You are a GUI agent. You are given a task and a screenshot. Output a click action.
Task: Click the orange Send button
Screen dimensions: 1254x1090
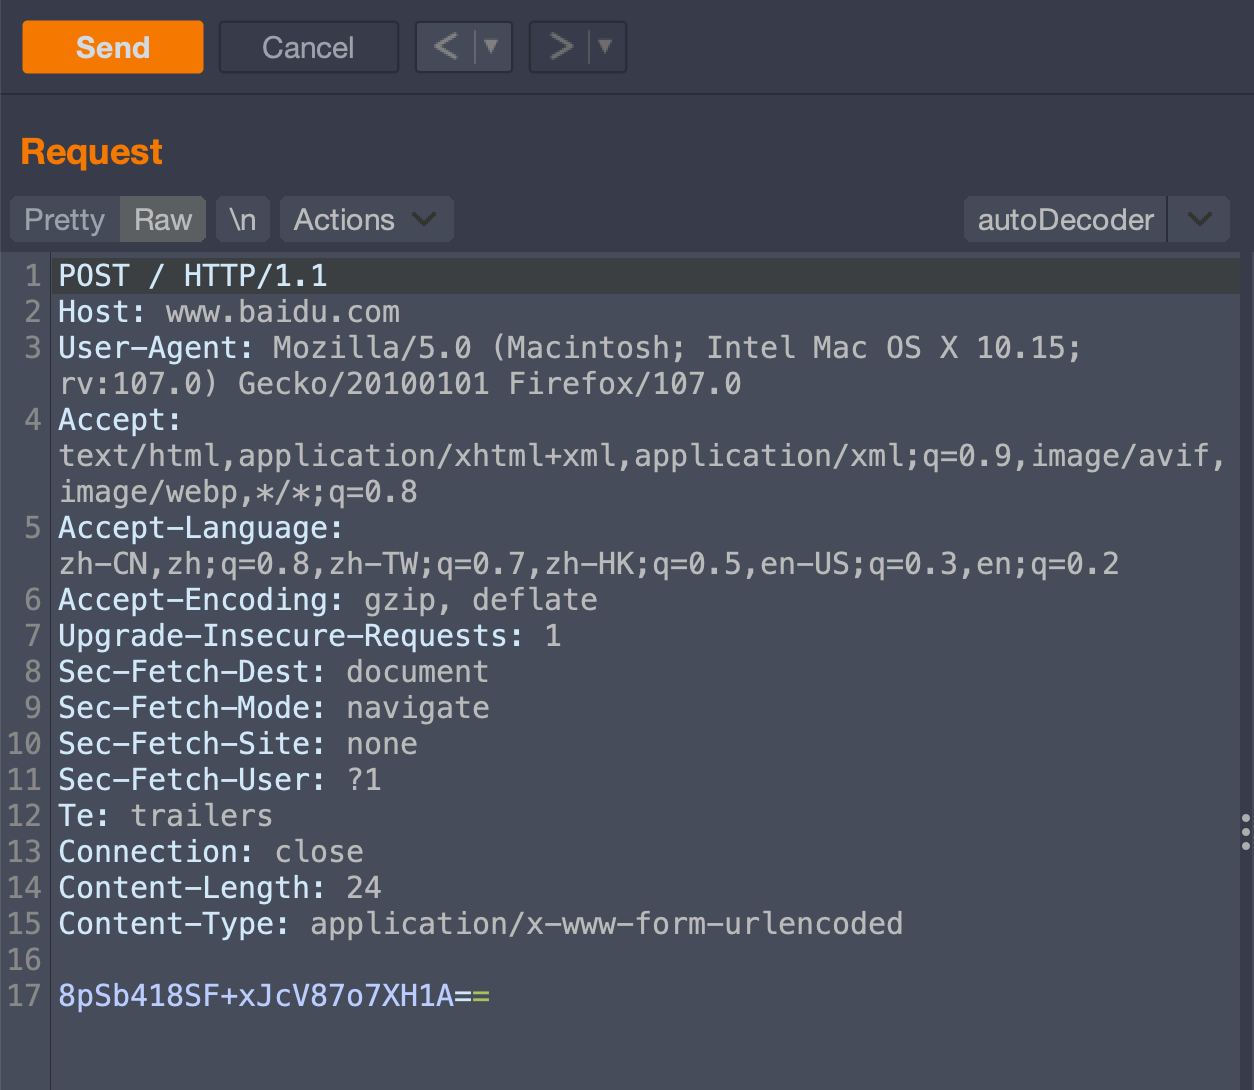pyautogui.click(x=113, y=47)
